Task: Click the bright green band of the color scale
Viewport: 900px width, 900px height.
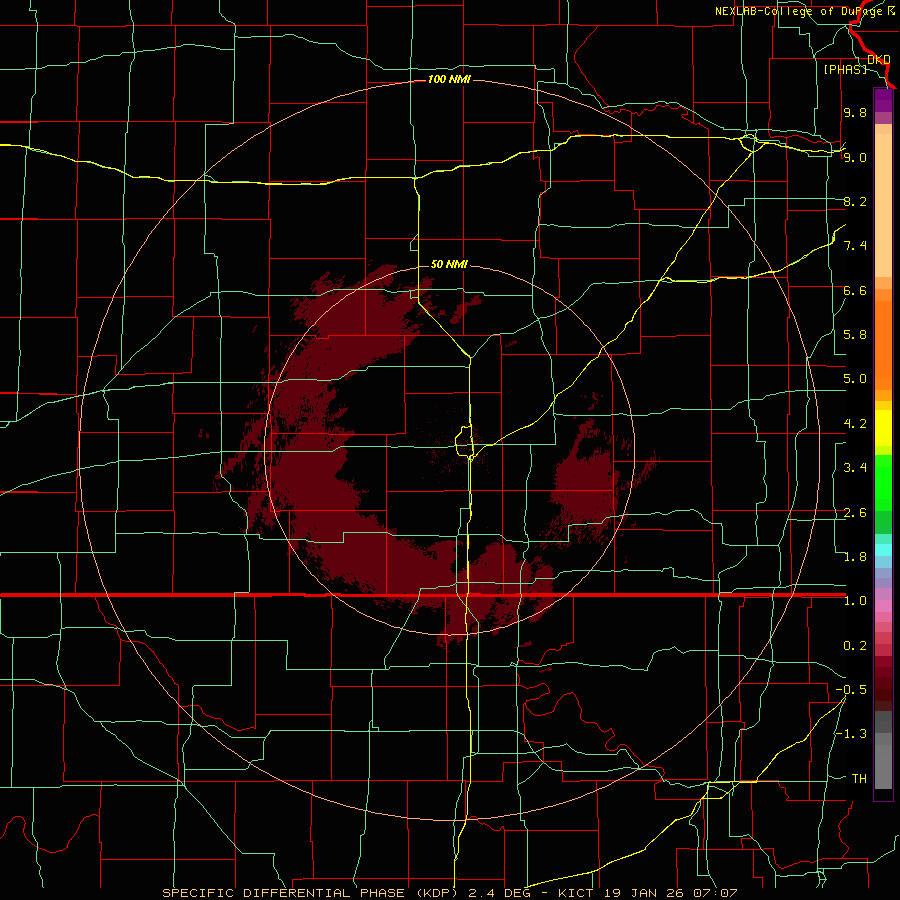Action: click(x=883, y=482)
